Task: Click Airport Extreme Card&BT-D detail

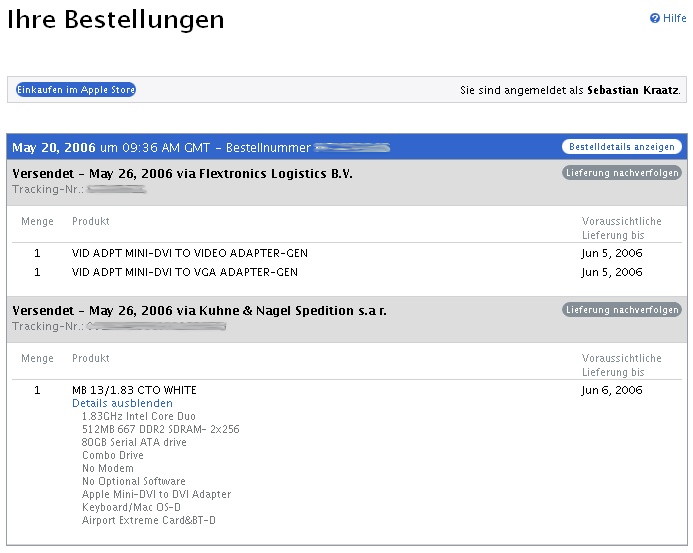Action: 148,520
